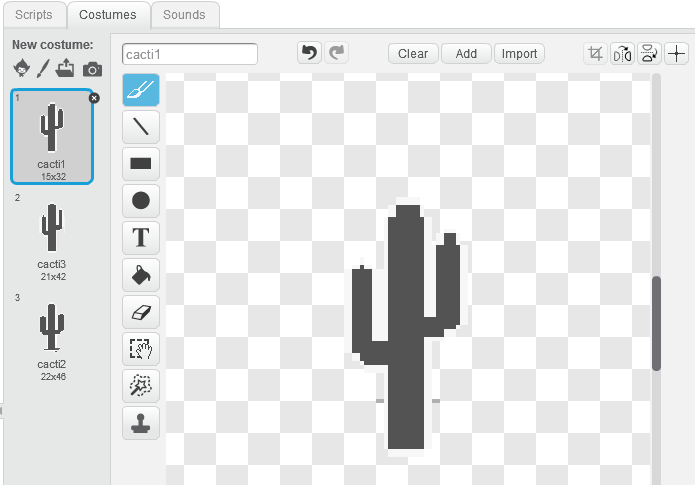Viewport: 695px width, 485px height.
Task: Choose the magic wand background remover
Action: (x=141, y=386)
